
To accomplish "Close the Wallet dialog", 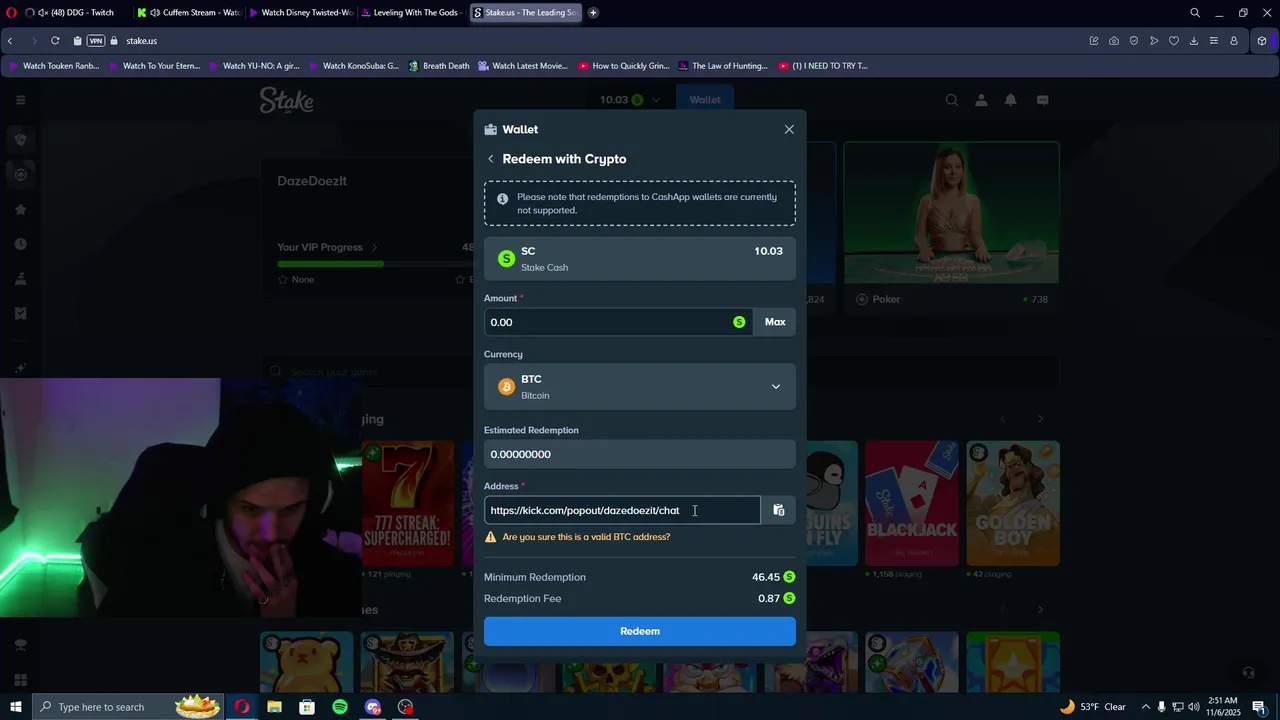I will [x=789, y=129].
